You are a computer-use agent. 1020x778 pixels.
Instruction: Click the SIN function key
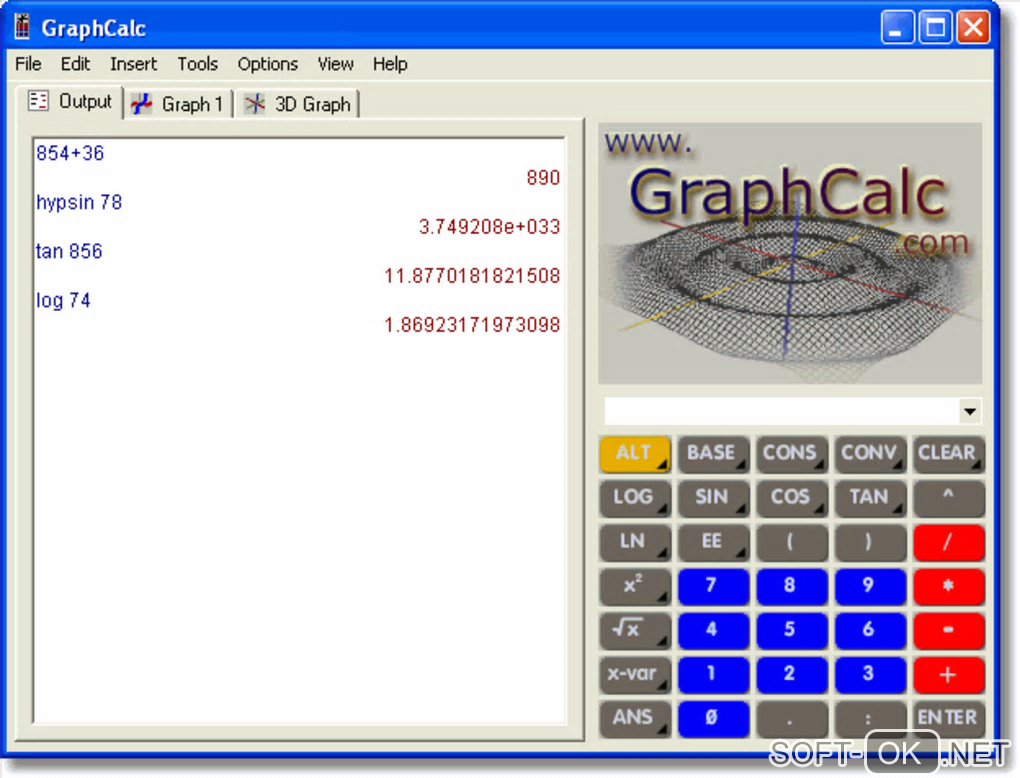[712, 498]
